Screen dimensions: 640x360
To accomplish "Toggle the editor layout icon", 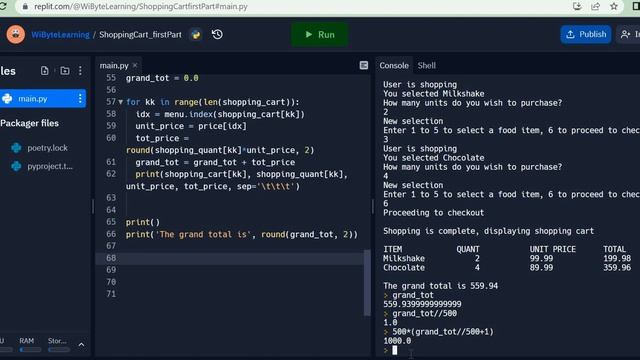I will [364, 65].
